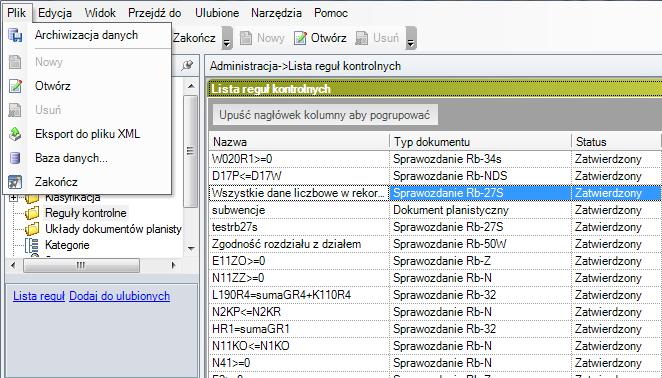Click the greyed Nowy toolbar icon

tap(246, 38)
